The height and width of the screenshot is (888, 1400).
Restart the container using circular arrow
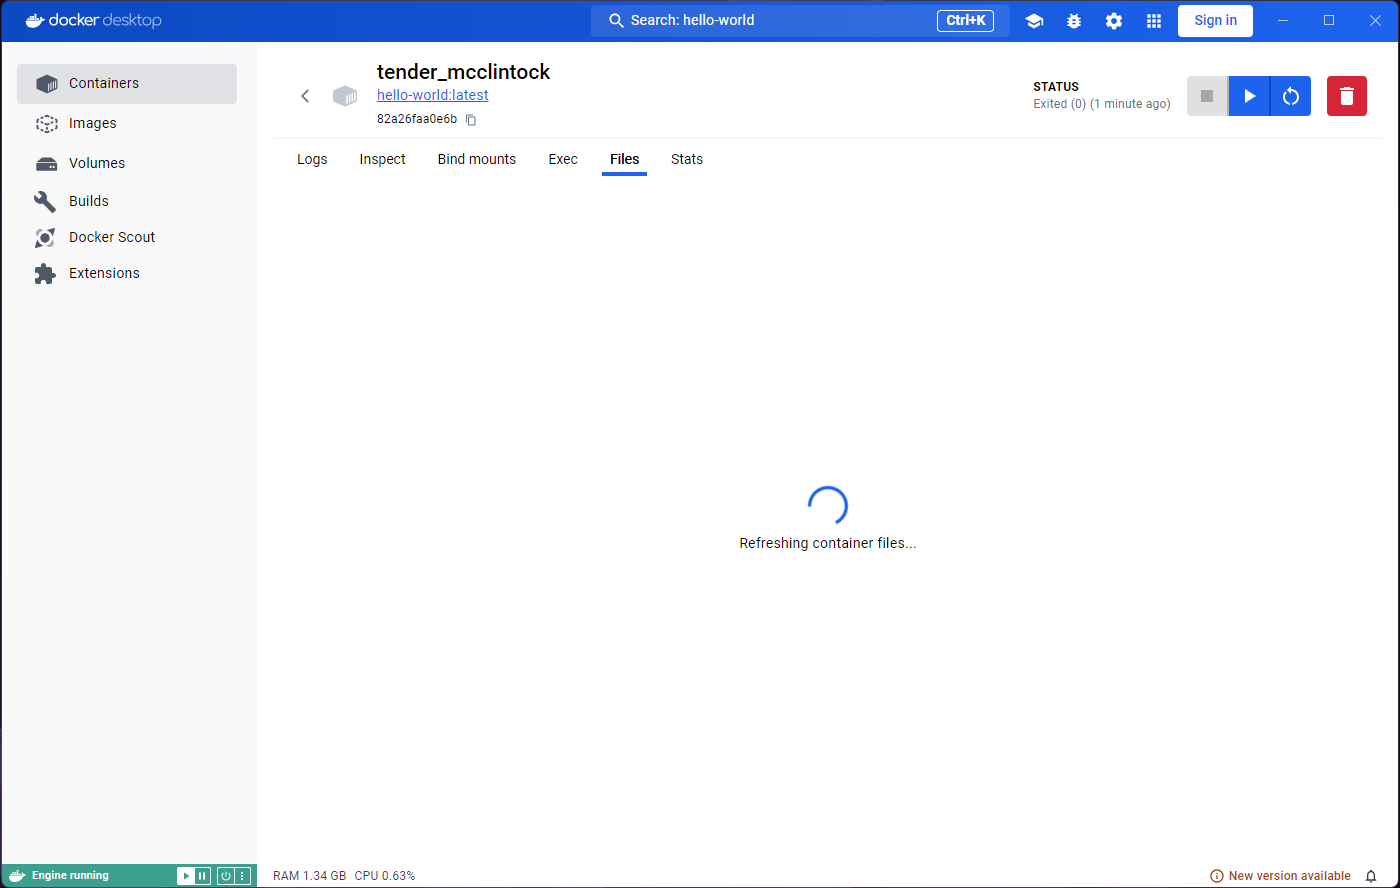1291,96
